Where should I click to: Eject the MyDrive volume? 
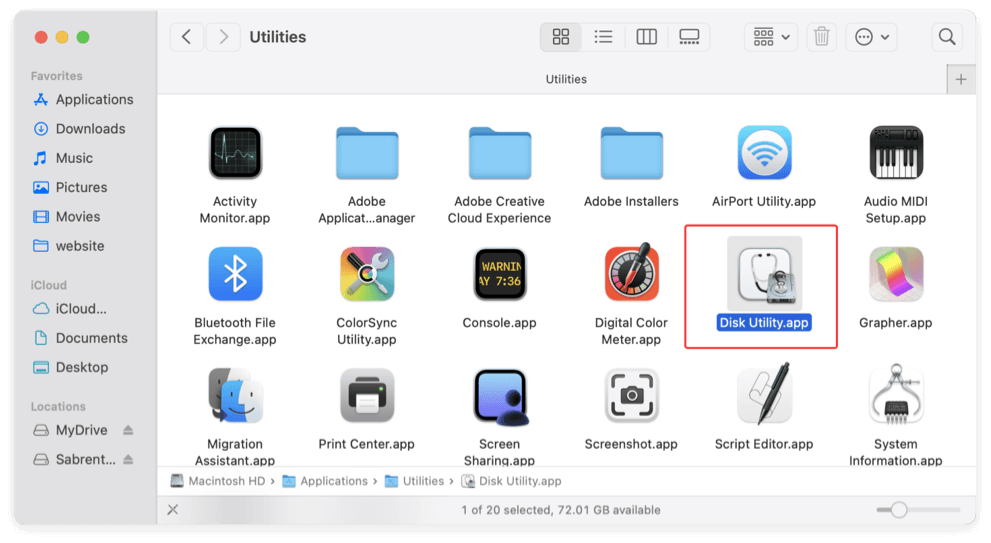[128, 430]
